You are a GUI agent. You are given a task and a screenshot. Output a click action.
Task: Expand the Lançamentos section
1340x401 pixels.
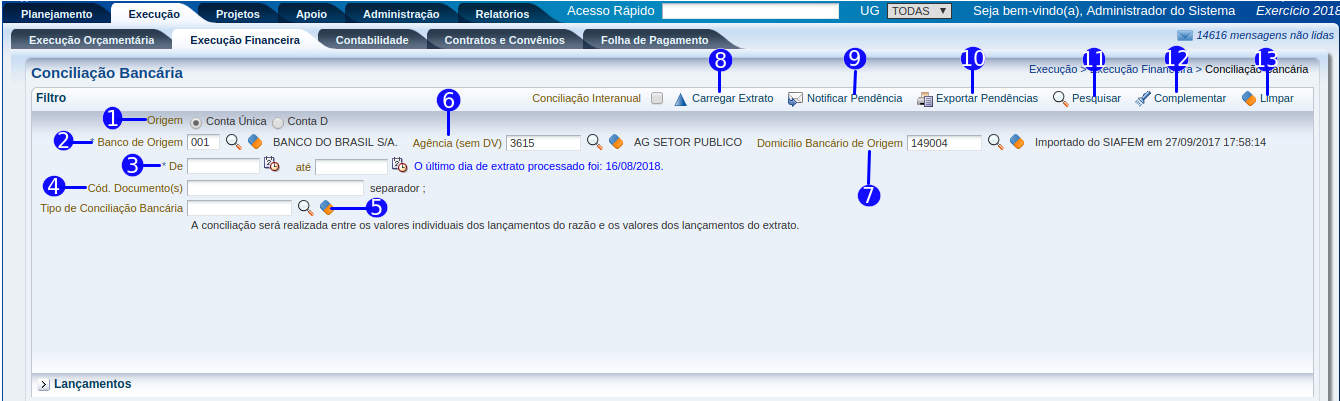point(44,384)
